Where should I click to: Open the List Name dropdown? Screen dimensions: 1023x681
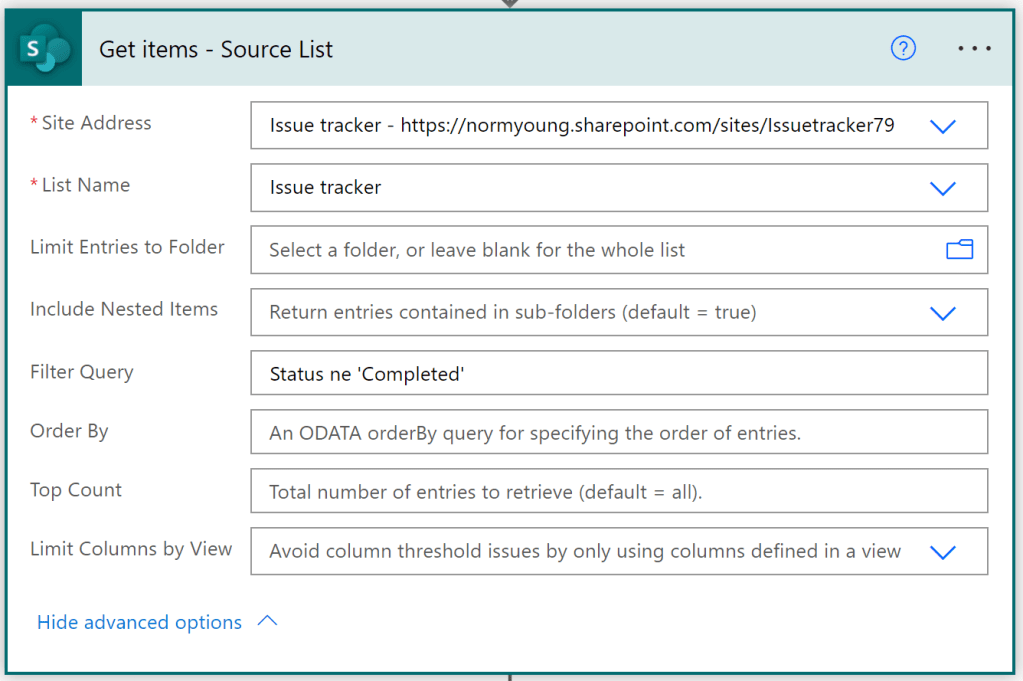tap(941, 188)
